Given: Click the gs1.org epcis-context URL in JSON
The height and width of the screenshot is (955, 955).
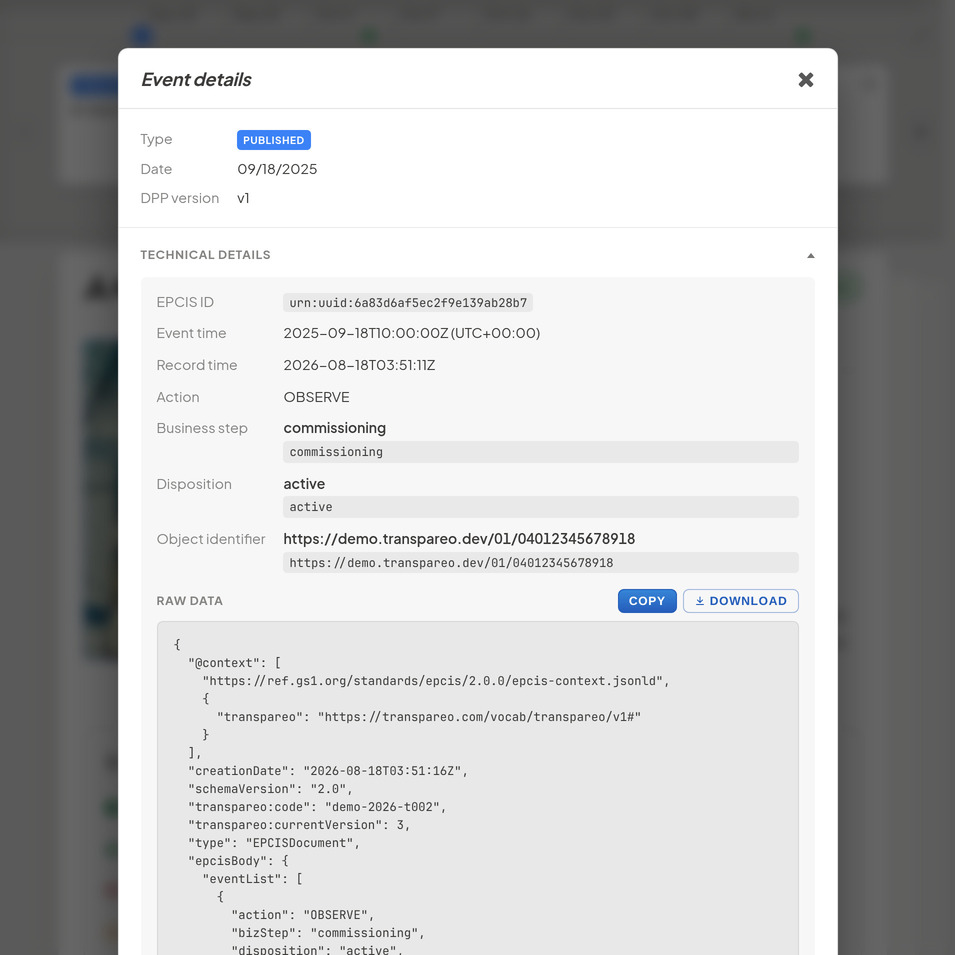Looking at the screenshot, I should pyautogui.click(x=432, y=681).
